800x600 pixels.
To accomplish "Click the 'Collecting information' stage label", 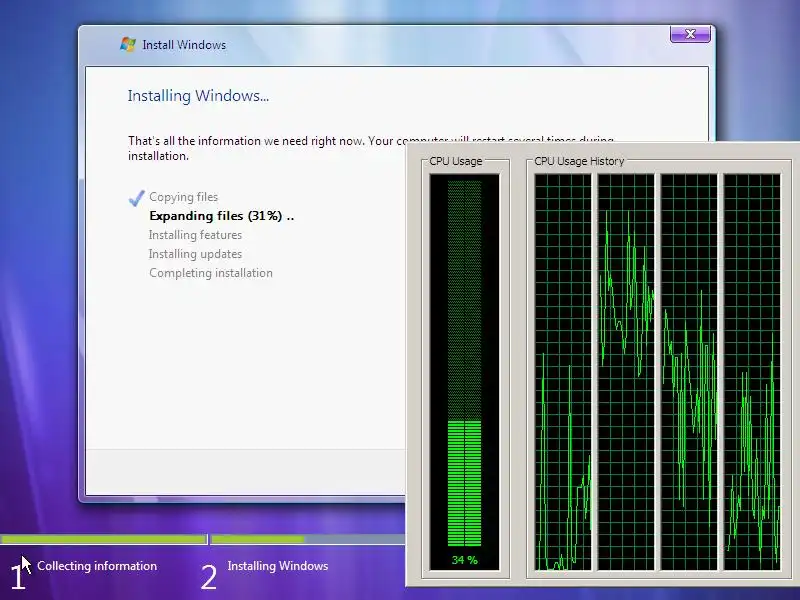I will 97,566.
